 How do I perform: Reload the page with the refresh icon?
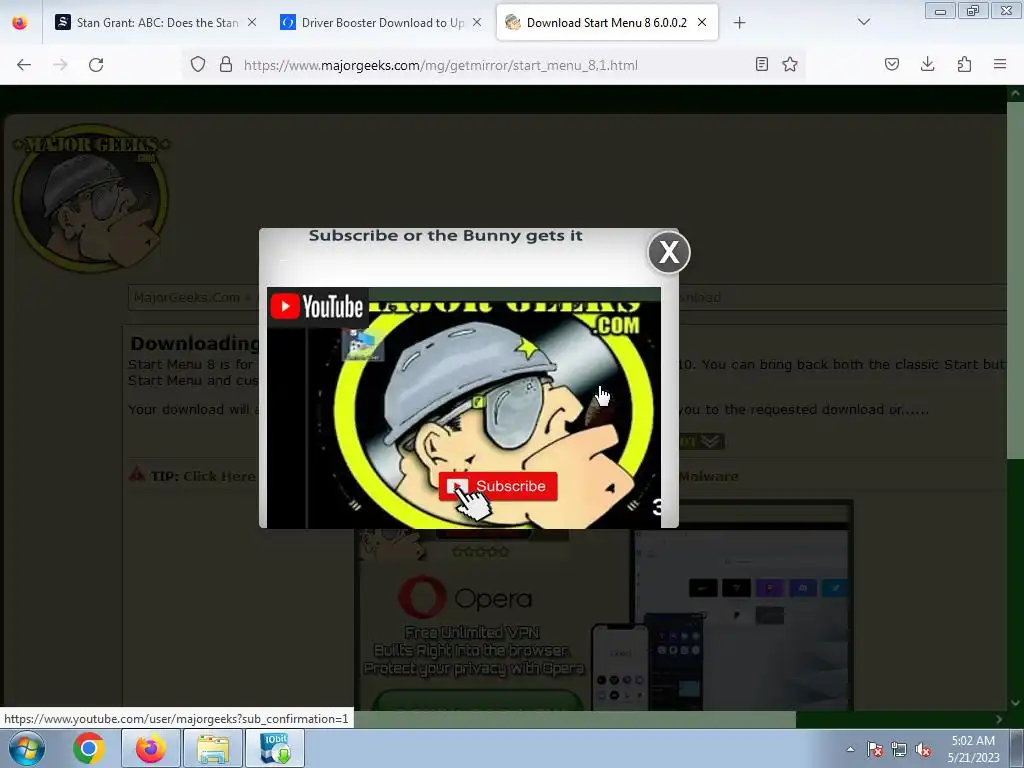click(96, 64)
